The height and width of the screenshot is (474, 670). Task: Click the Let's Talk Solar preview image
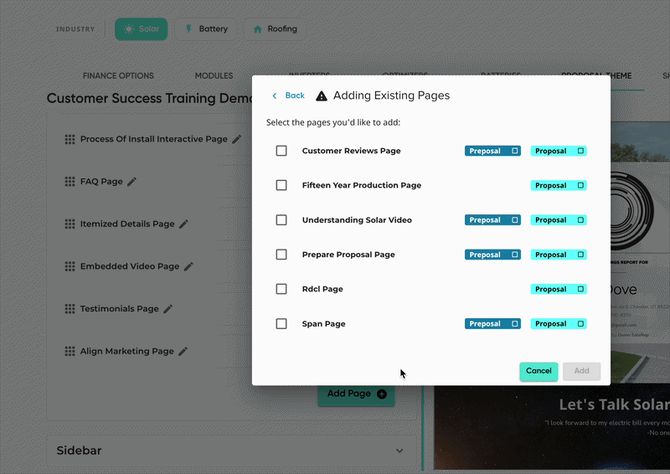[x=552, y=427]
